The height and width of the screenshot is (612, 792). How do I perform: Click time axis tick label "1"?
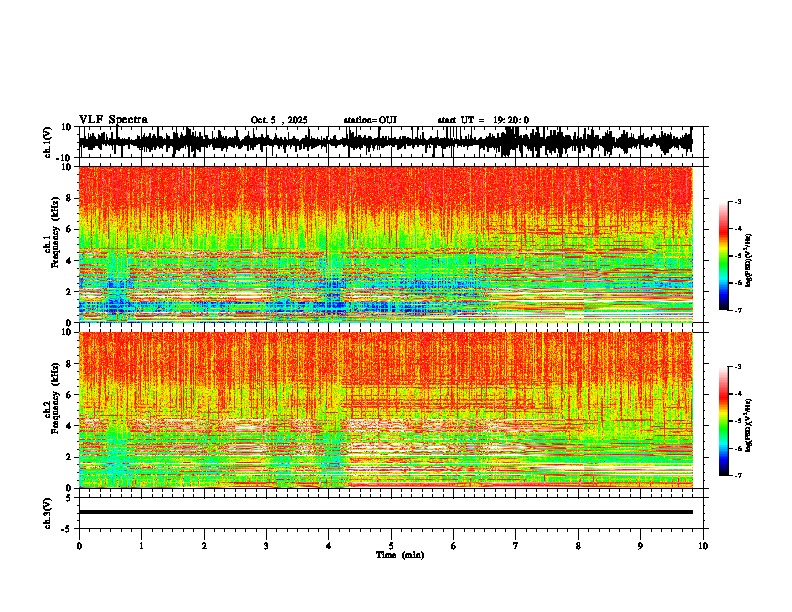pos(141,546)
